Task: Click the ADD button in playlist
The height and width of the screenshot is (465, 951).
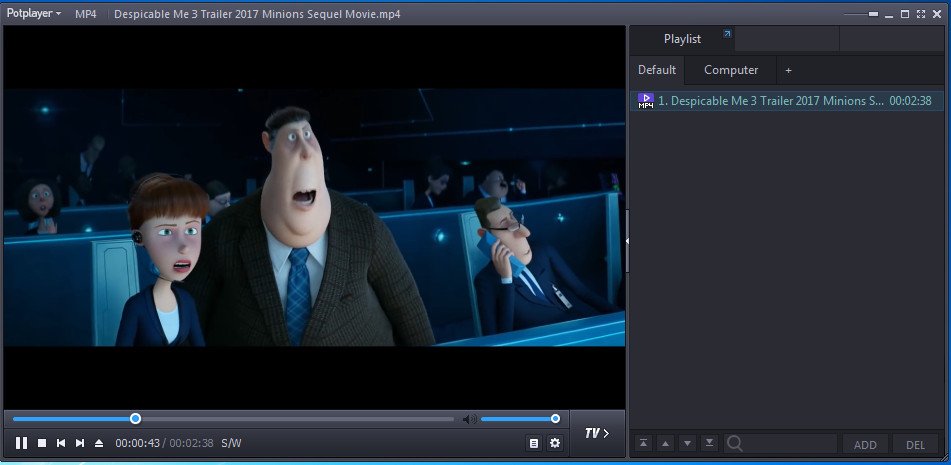Action: coord(865,444)
